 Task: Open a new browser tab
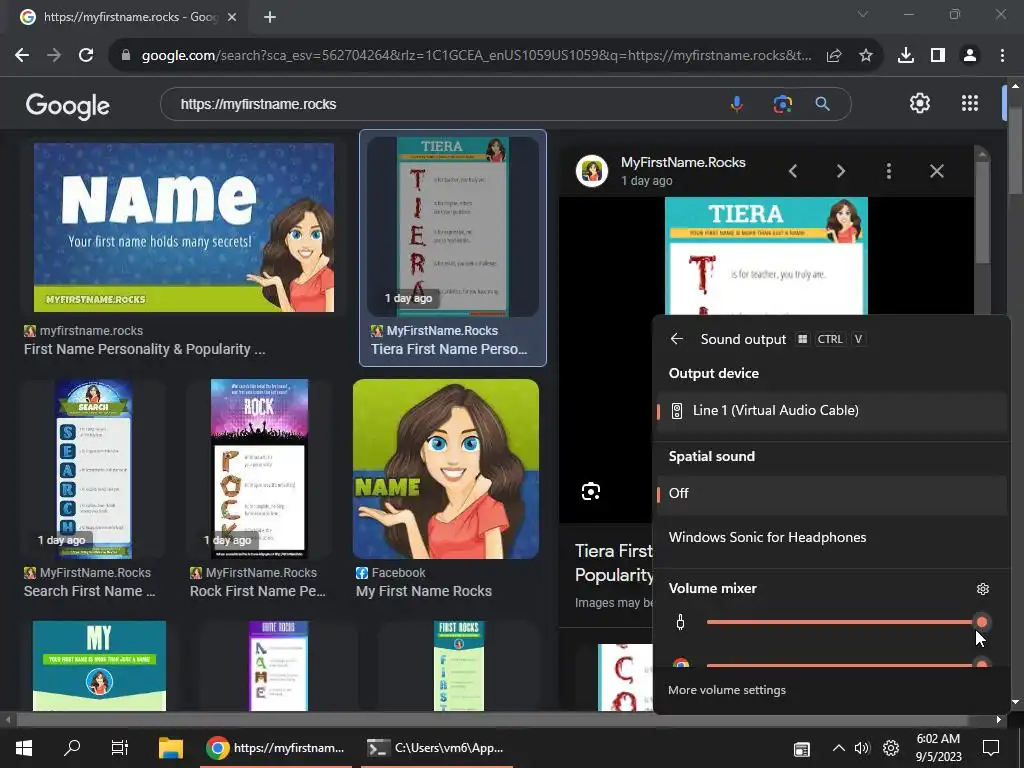click(x=270, y=17)
